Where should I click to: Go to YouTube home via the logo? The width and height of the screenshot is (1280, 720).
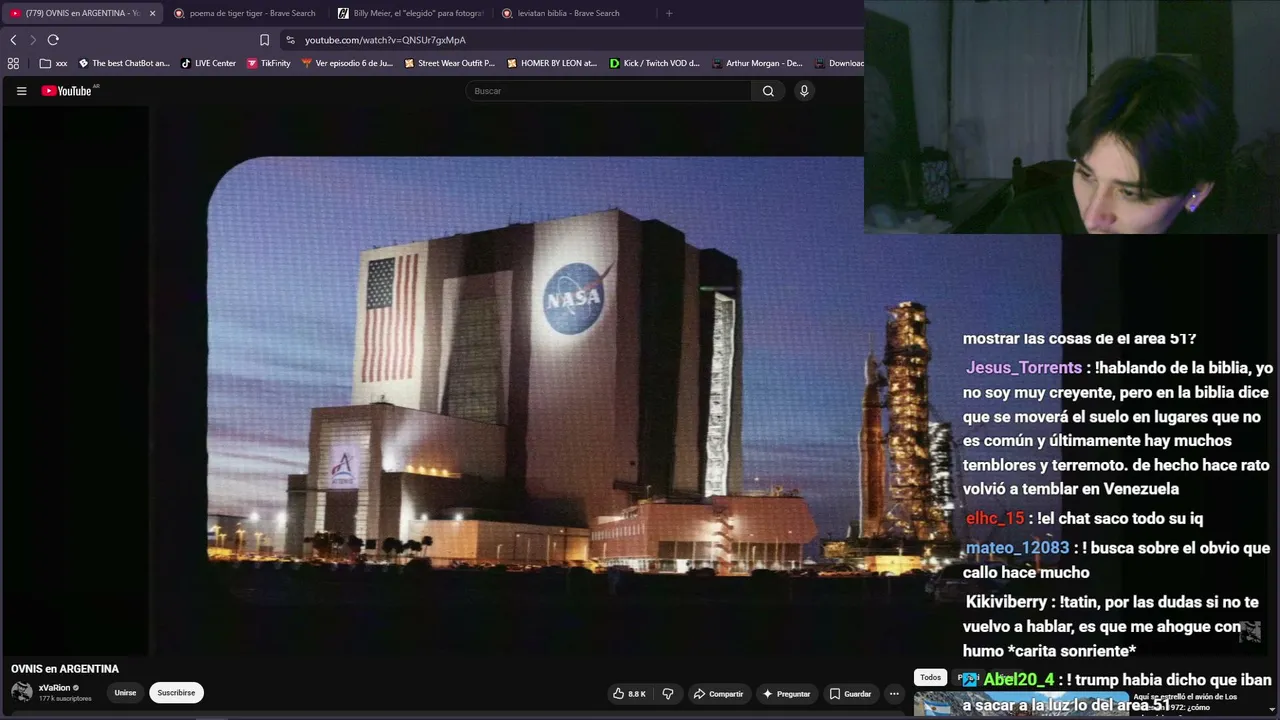[69, 91]
